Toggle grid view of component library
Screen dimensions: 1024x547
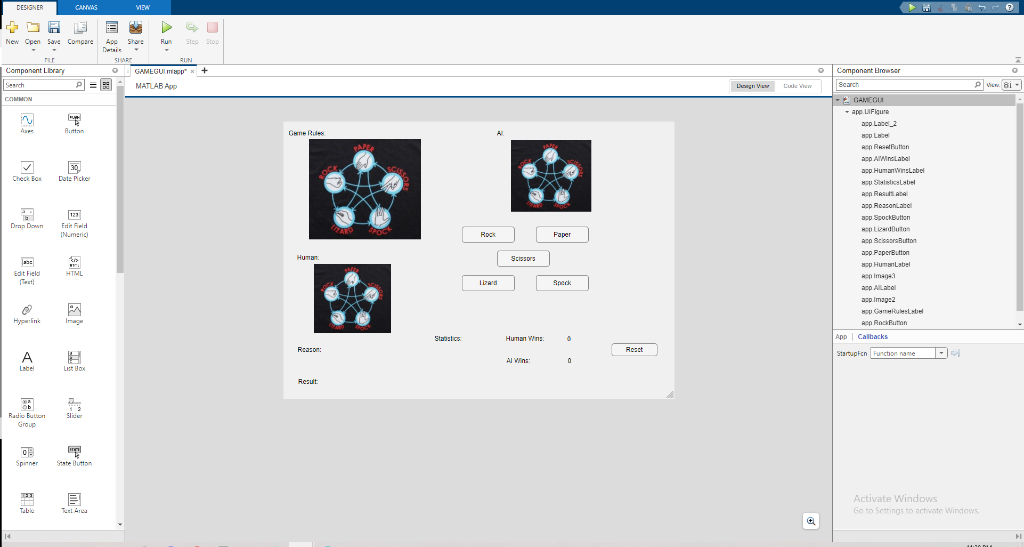coord(106,85)
